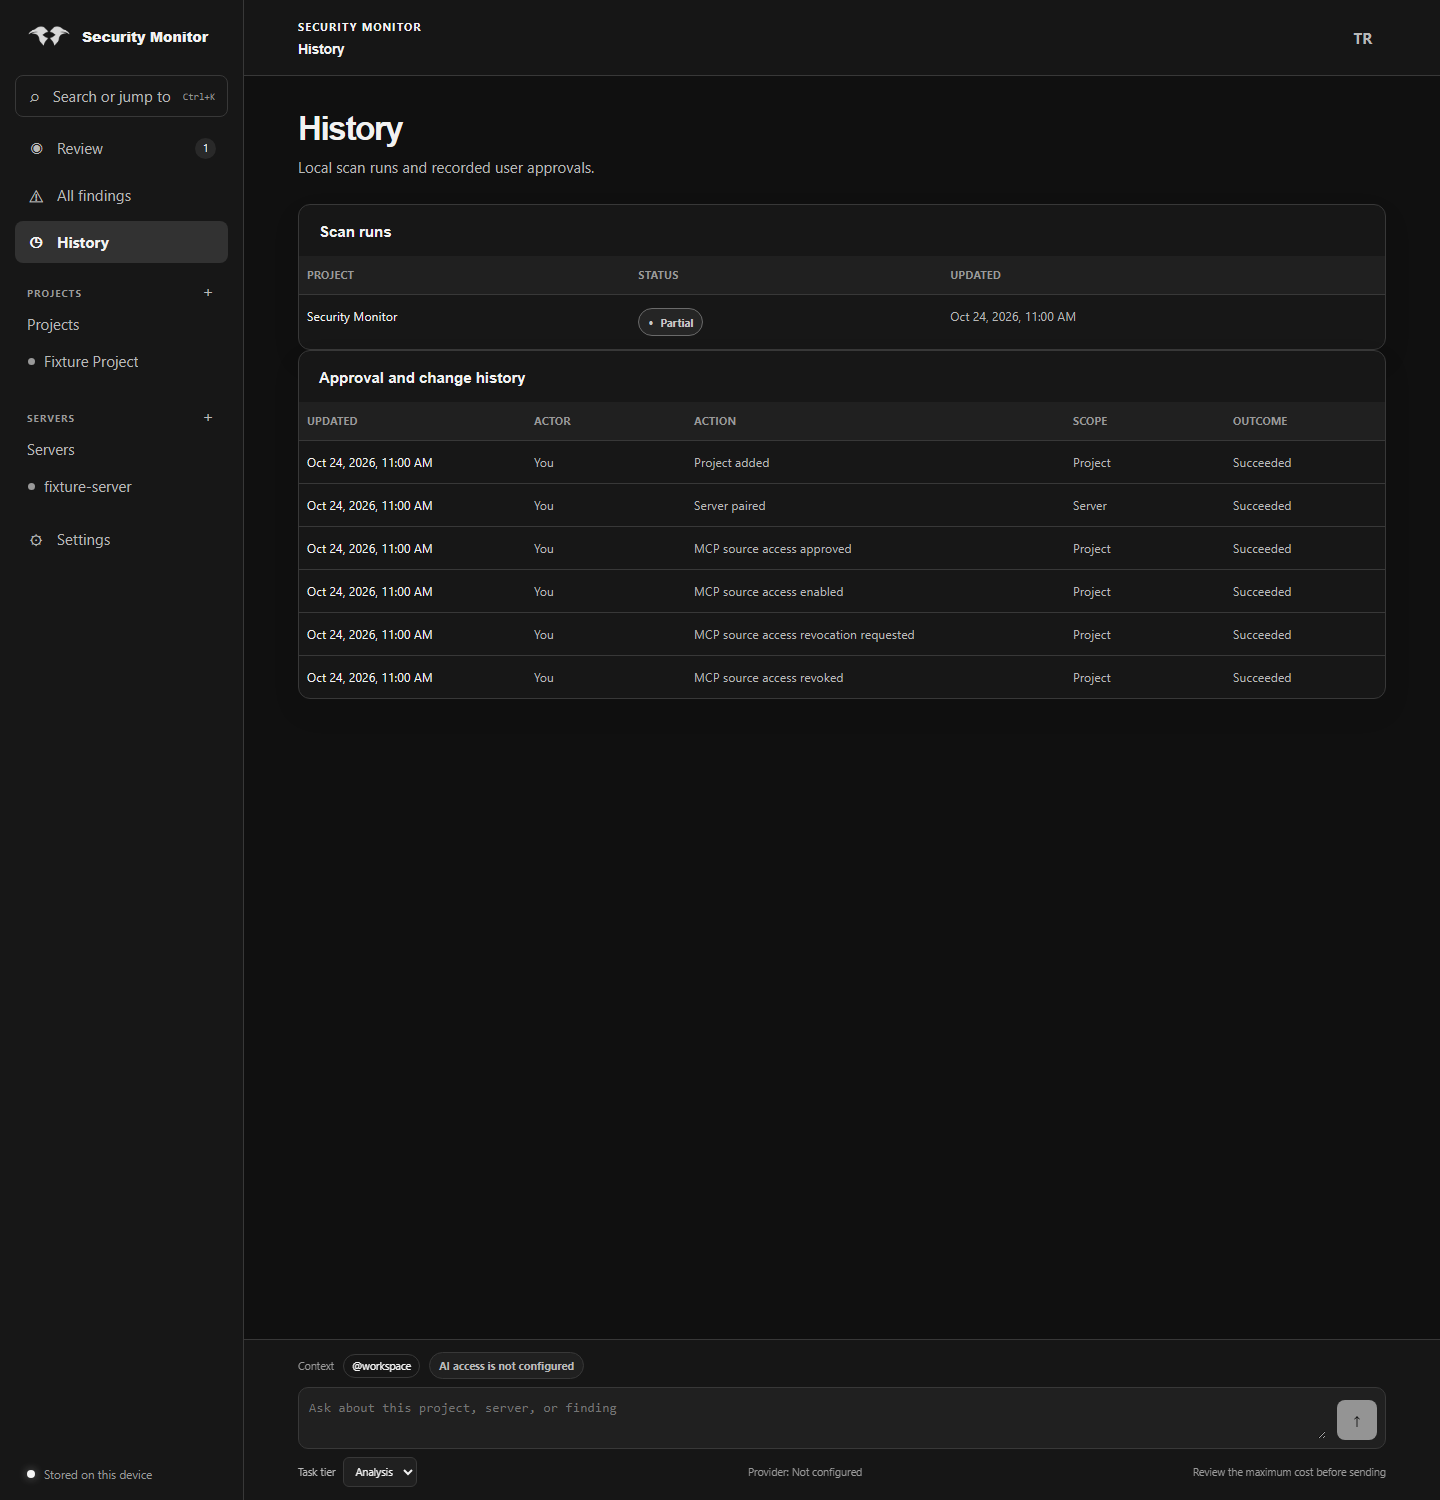Open the Task tier Analysis dropdown
The width and height of the screenshot is (1440, 1500).
point(380,1472)
